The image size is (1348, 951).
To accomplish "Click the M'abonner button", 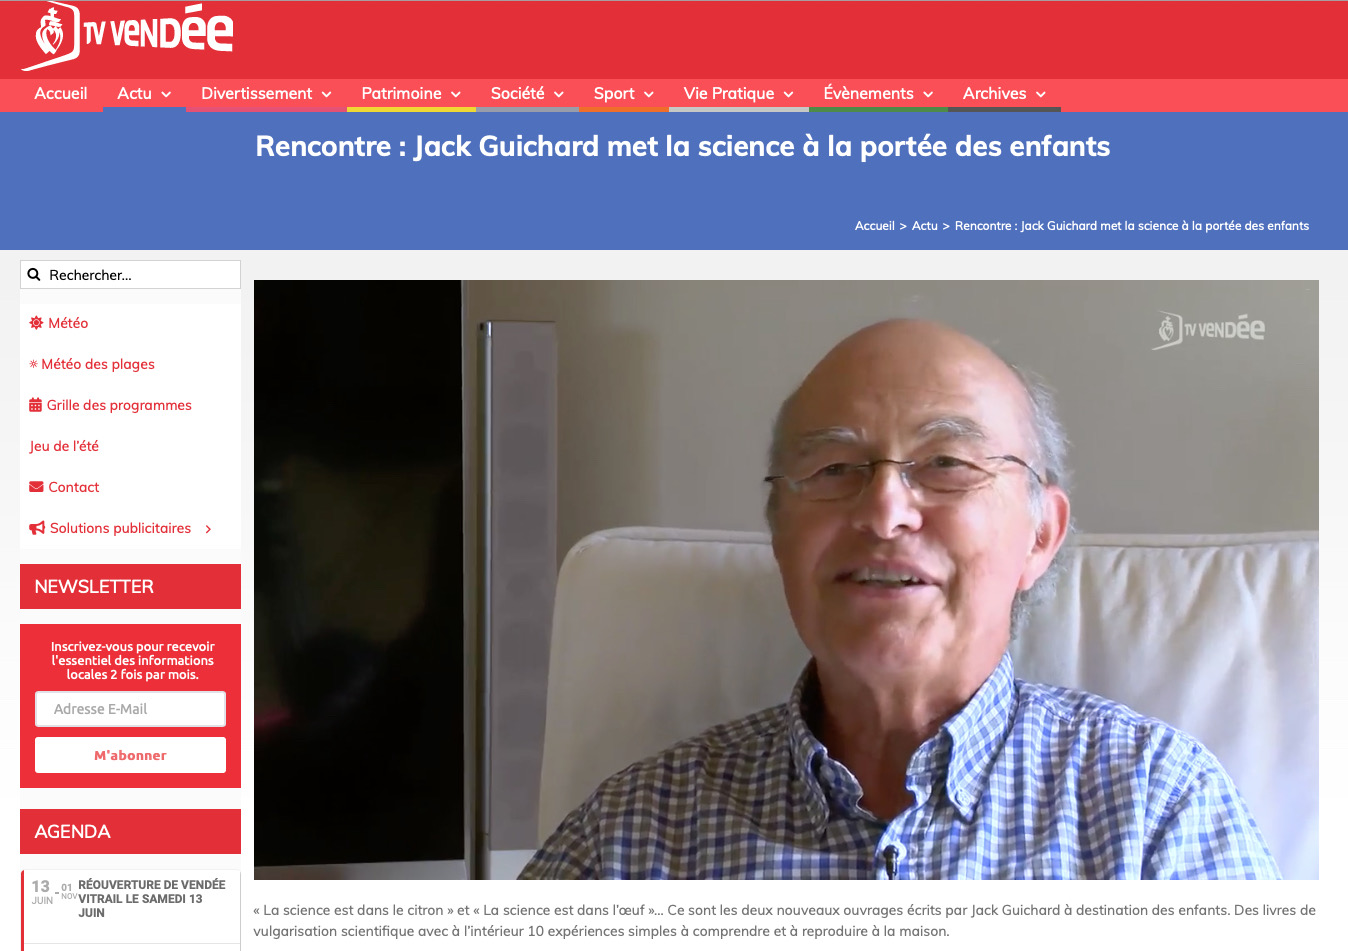I will pos(130,755).
